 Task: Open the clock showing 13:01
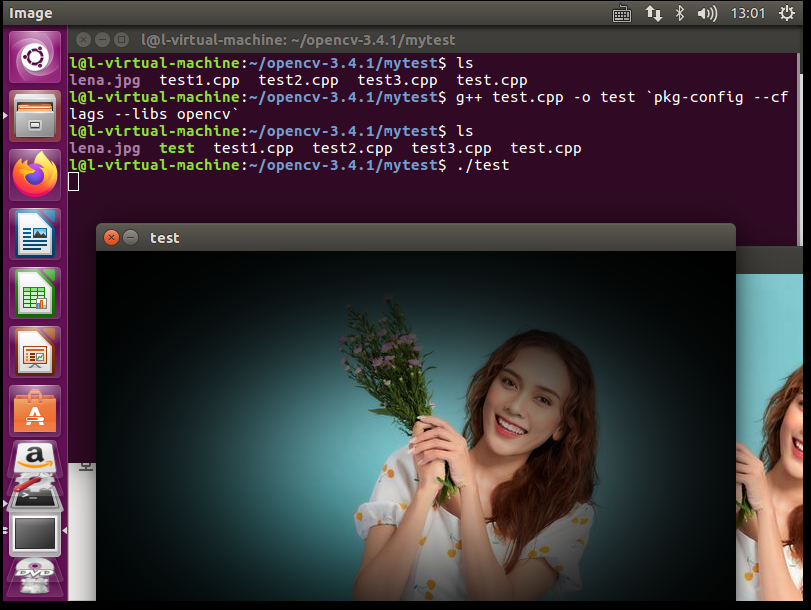(x=747, y=13)
